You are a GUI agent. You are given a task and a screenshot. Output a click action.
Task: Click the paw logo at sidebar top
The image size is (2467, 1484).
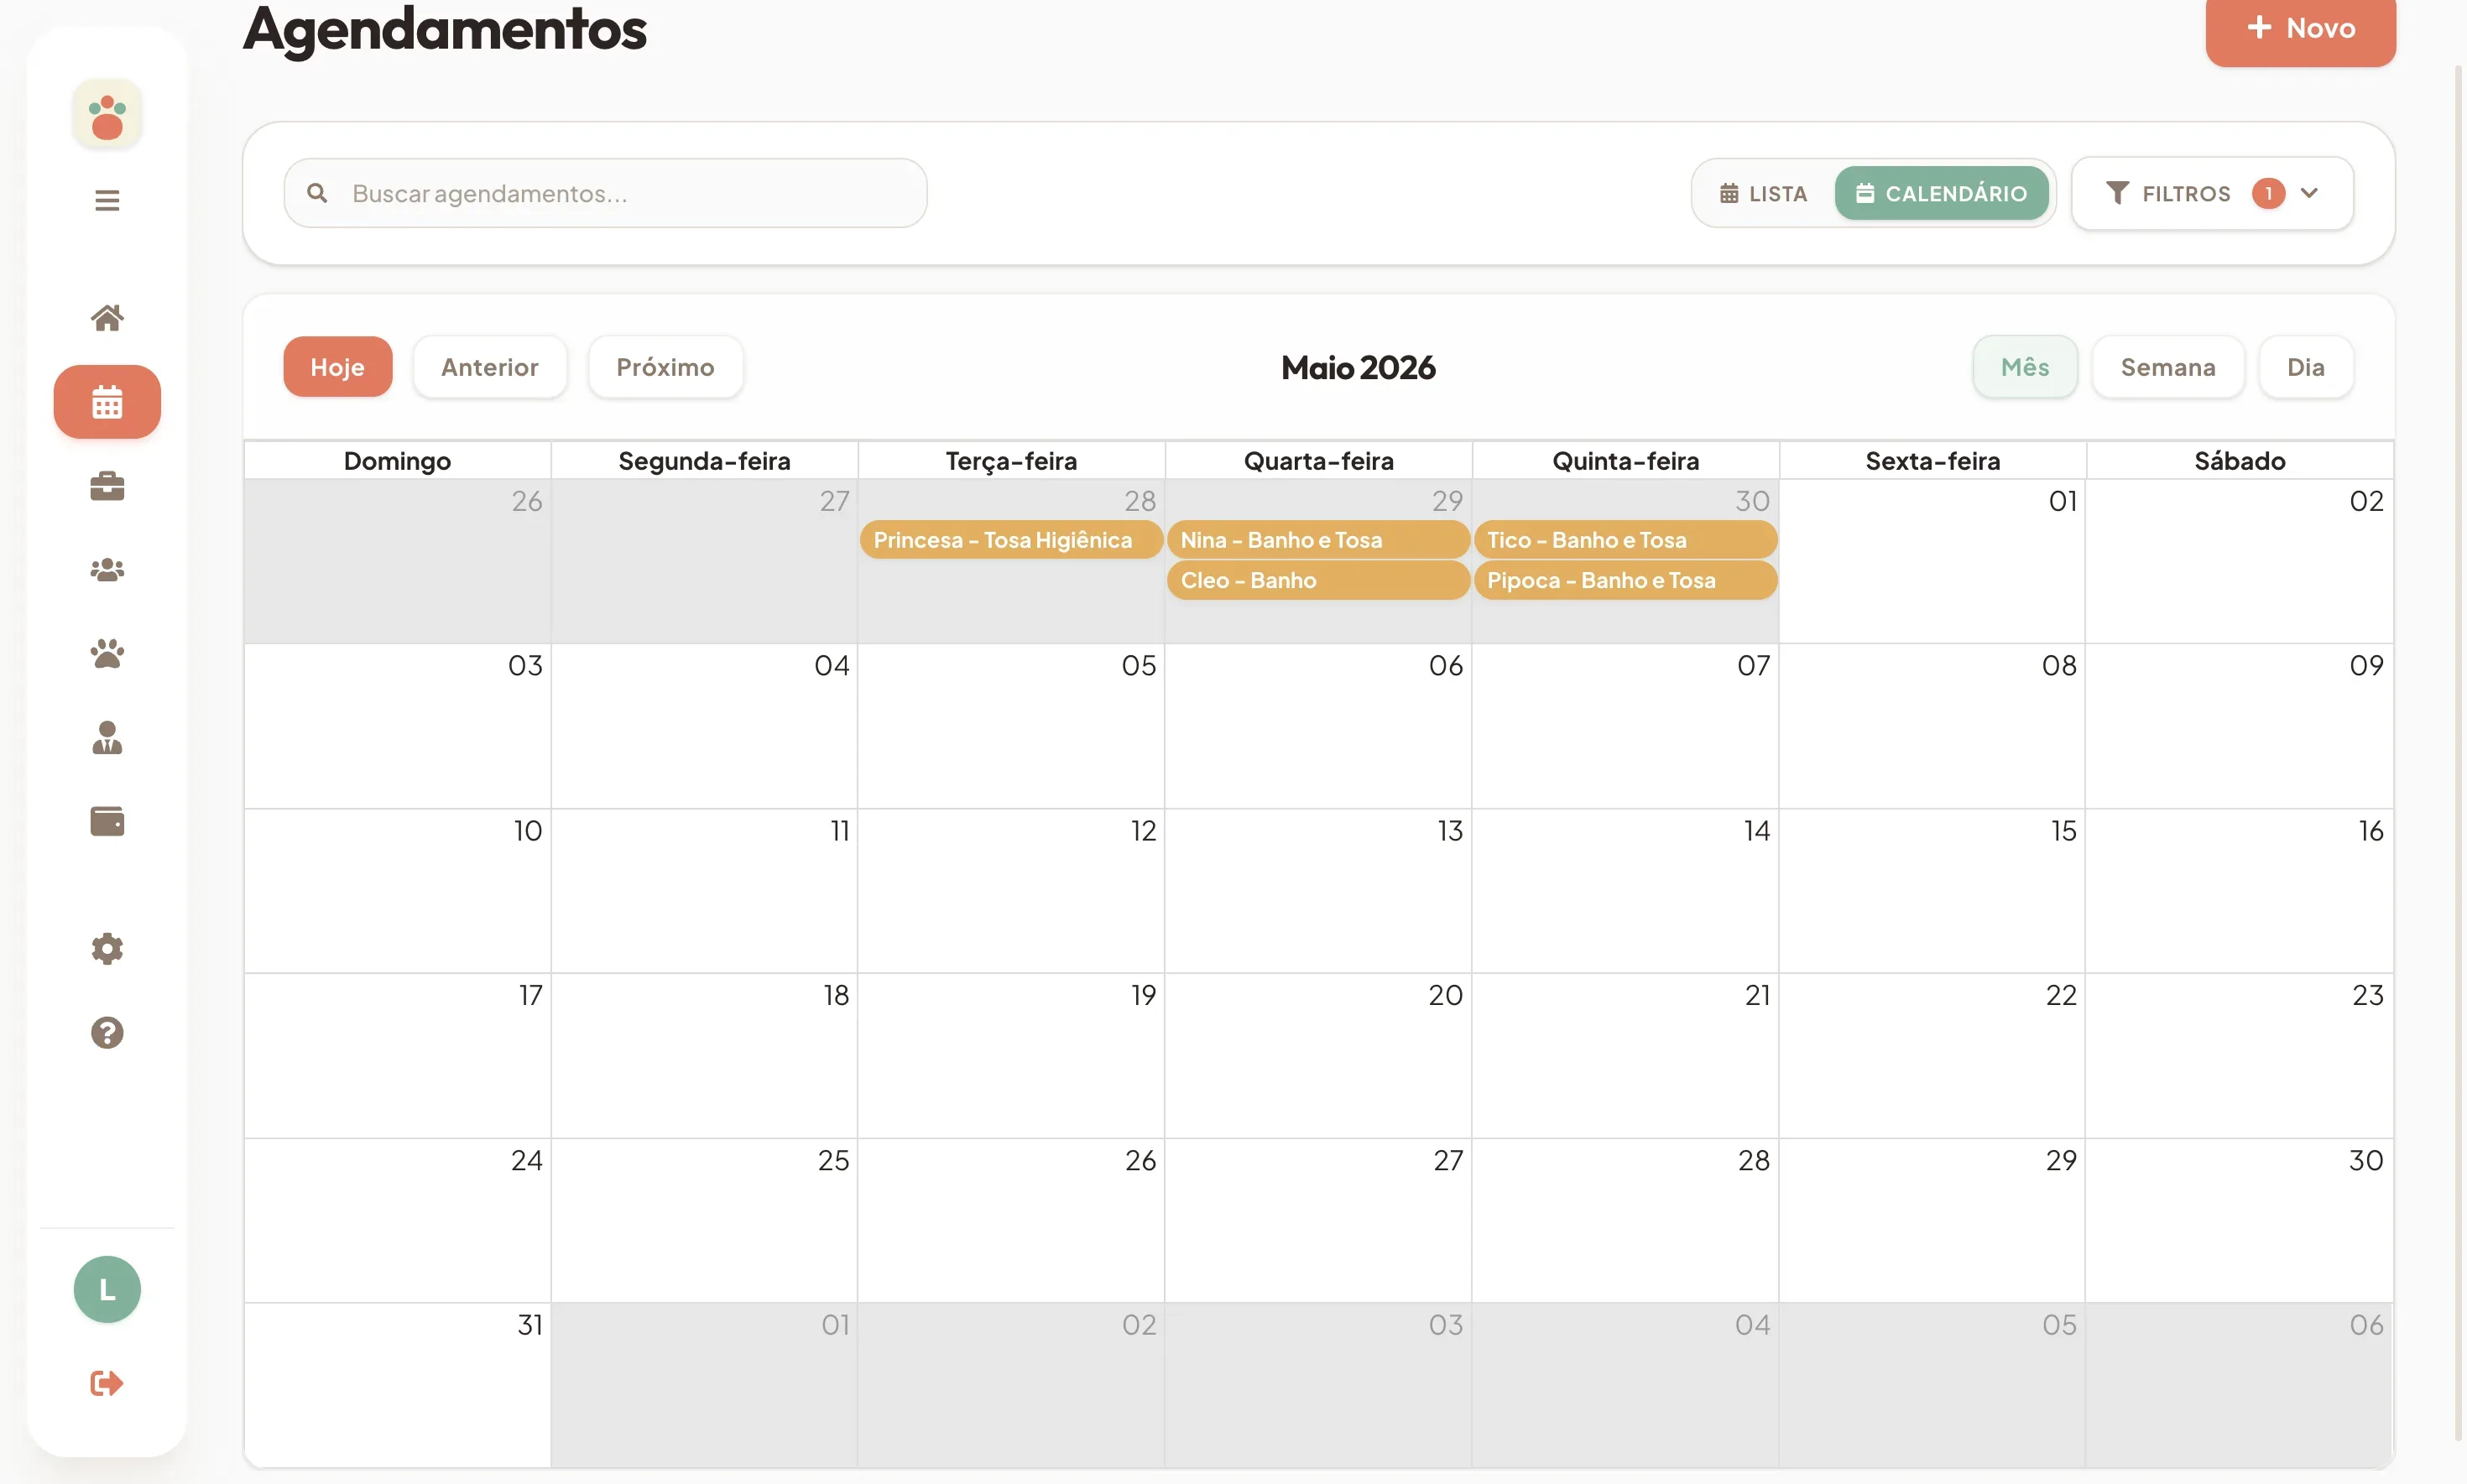107,115
